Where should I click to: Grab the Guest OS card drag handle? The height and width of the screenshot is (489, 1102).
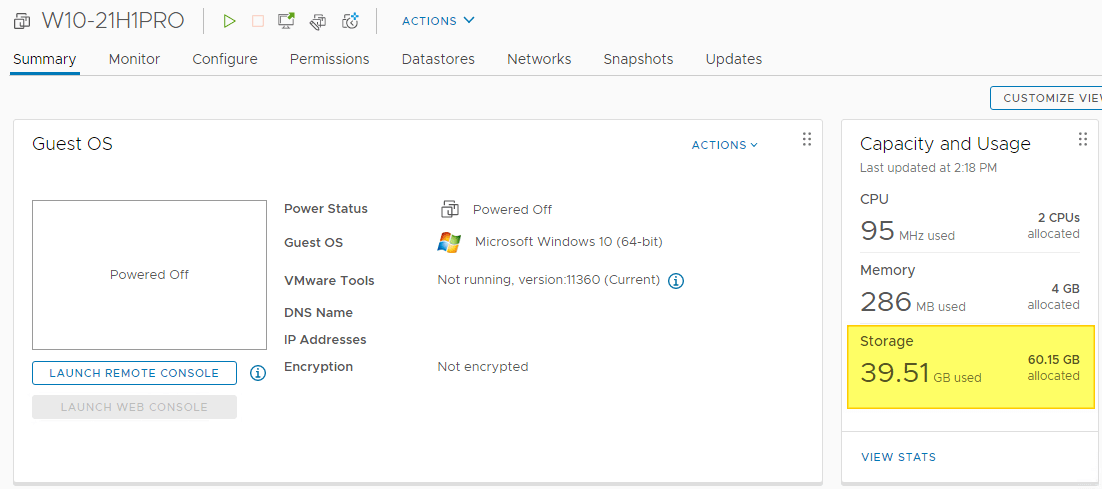pyautogui.click(x=806, y=140)
